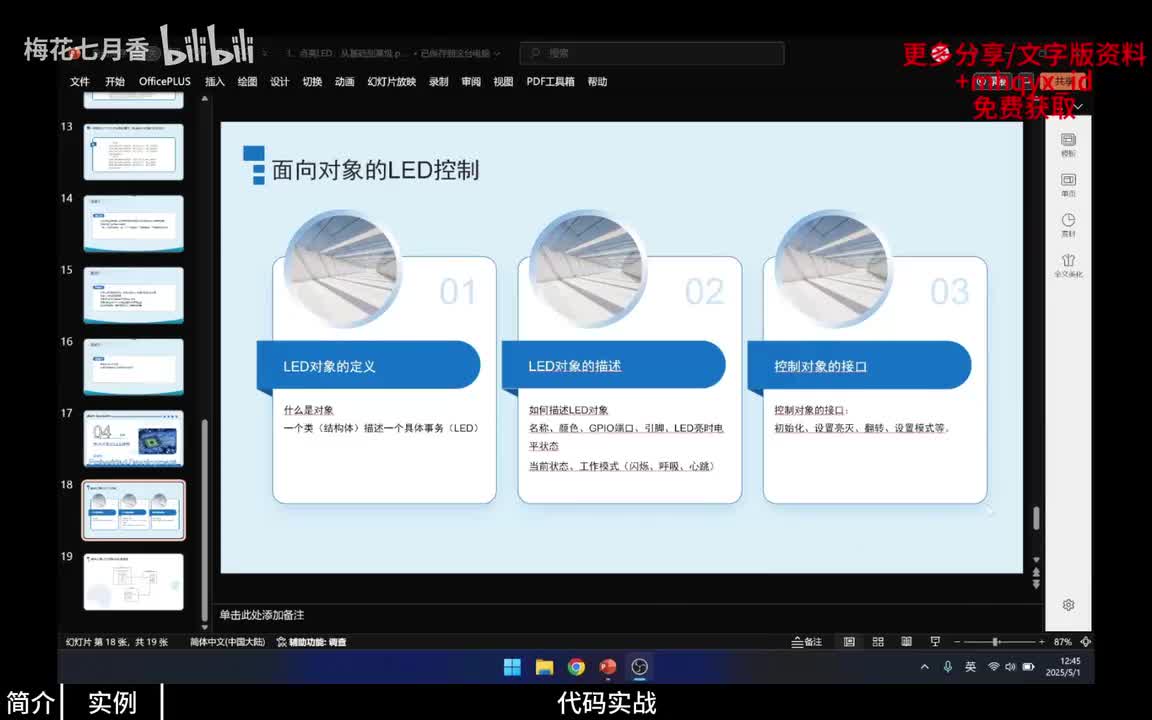Open the 绘图 ribbon tab
Screen dimensions: 1152x720
pos(247,82)
